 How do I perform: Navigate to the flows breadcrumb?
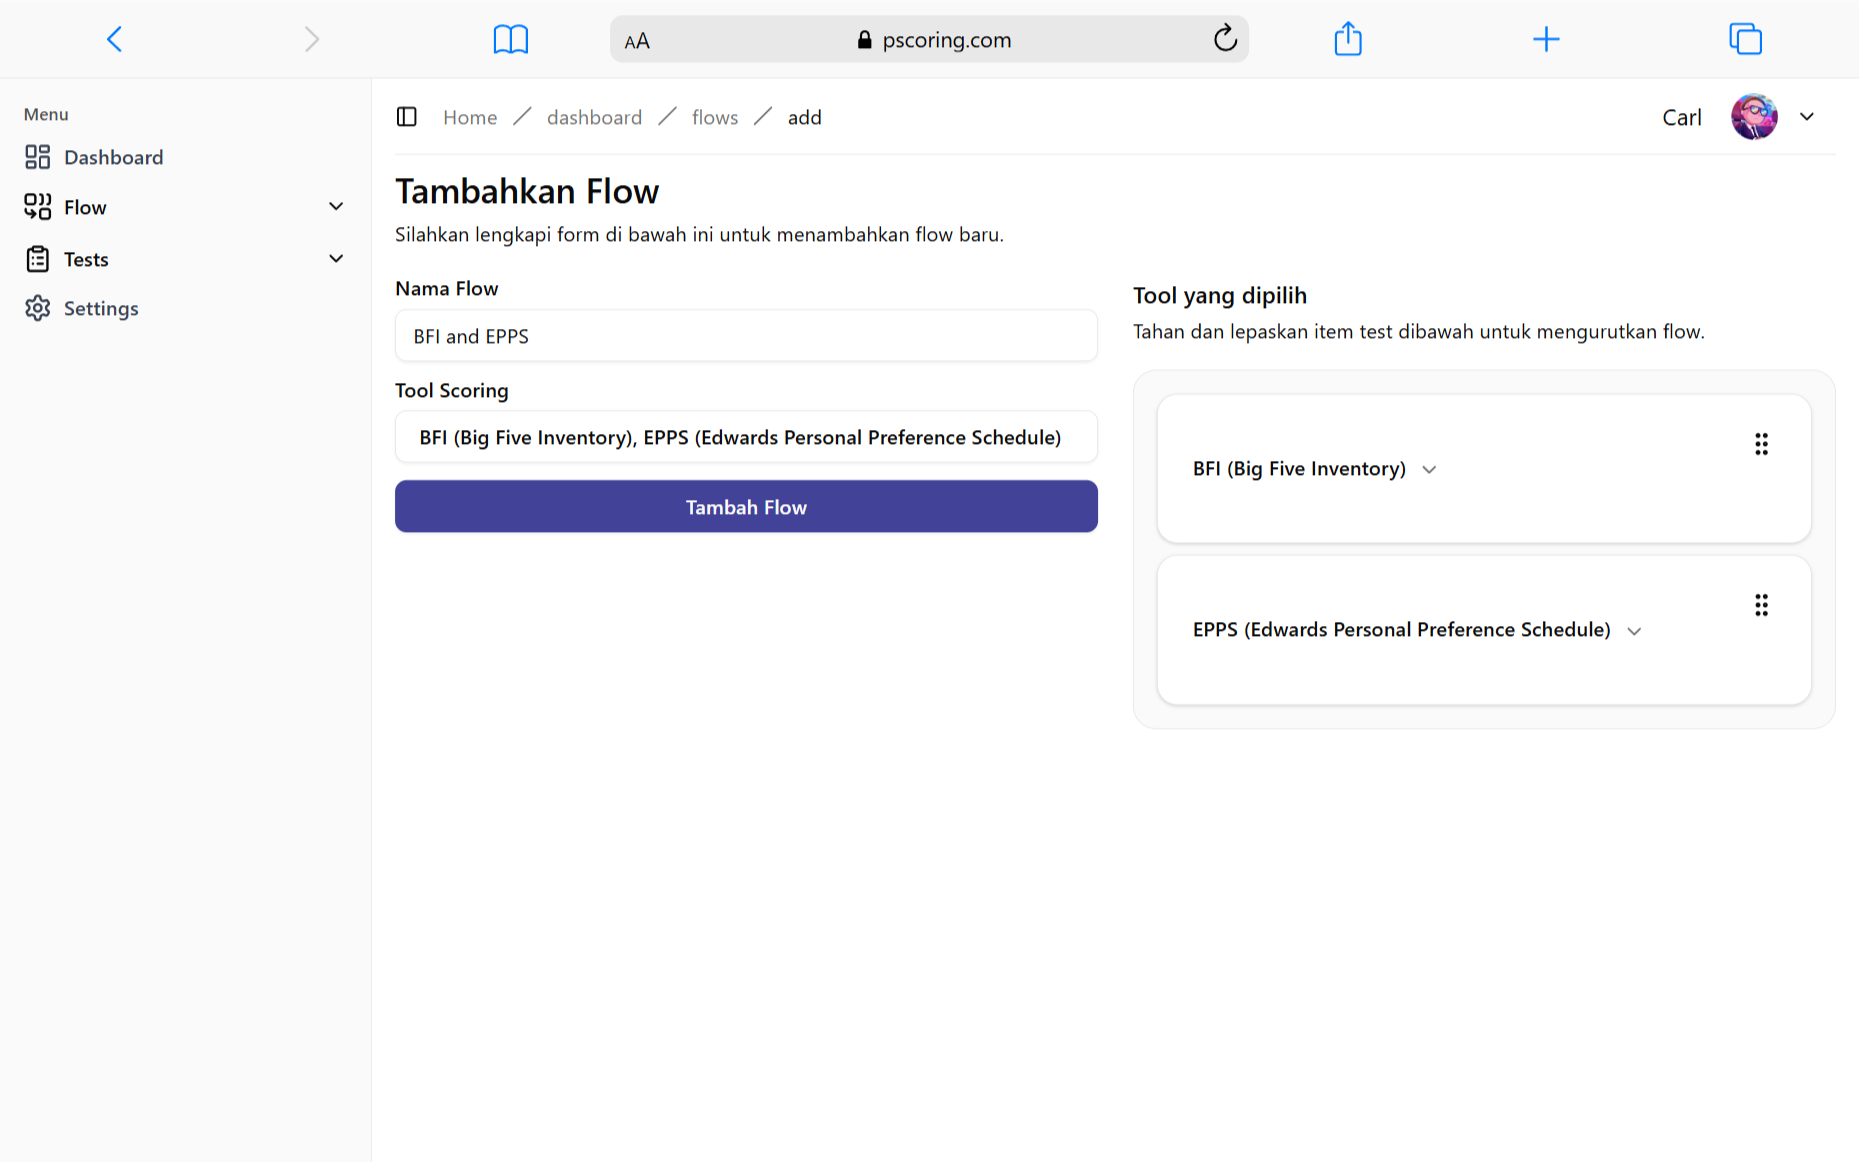pos(714,117)
